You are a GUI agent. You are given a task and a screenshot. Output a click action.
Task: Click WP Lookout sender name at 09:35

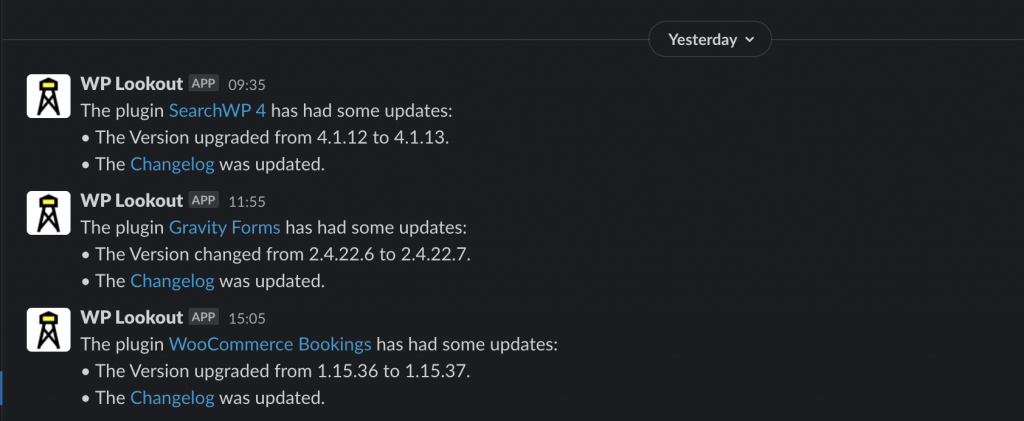pyautogui.click(x=132, y=84)
